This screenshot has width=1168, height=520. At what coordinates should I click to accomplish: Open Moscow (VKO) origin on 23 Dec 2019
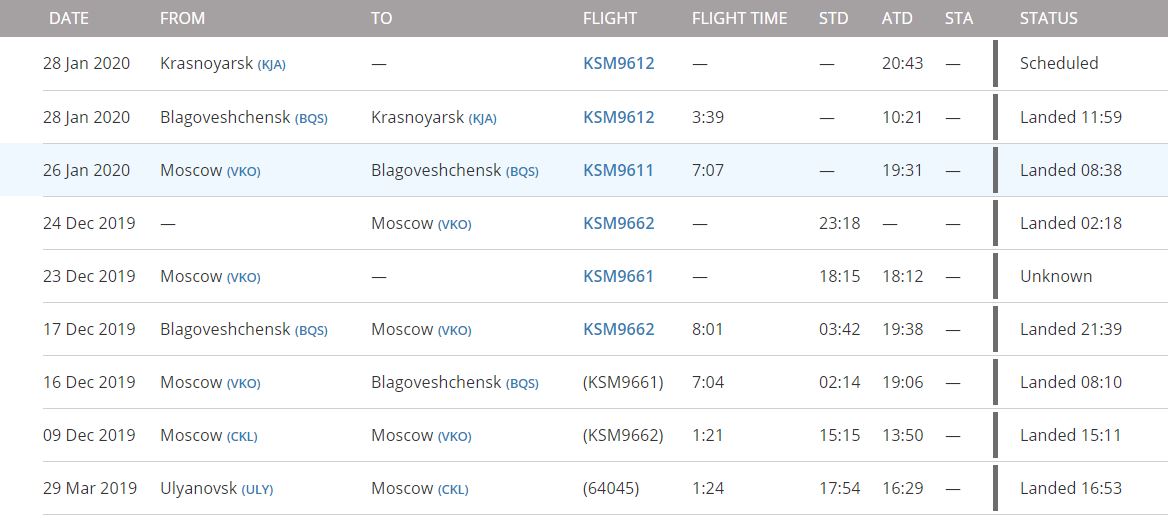[x=210, y=276]
